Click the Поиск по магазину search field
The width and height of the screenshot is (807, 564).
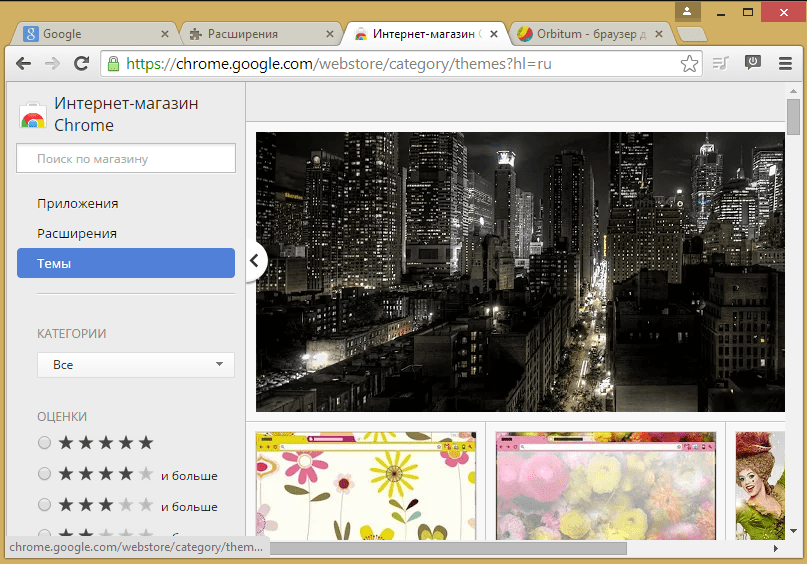click(x=126, y=158)
